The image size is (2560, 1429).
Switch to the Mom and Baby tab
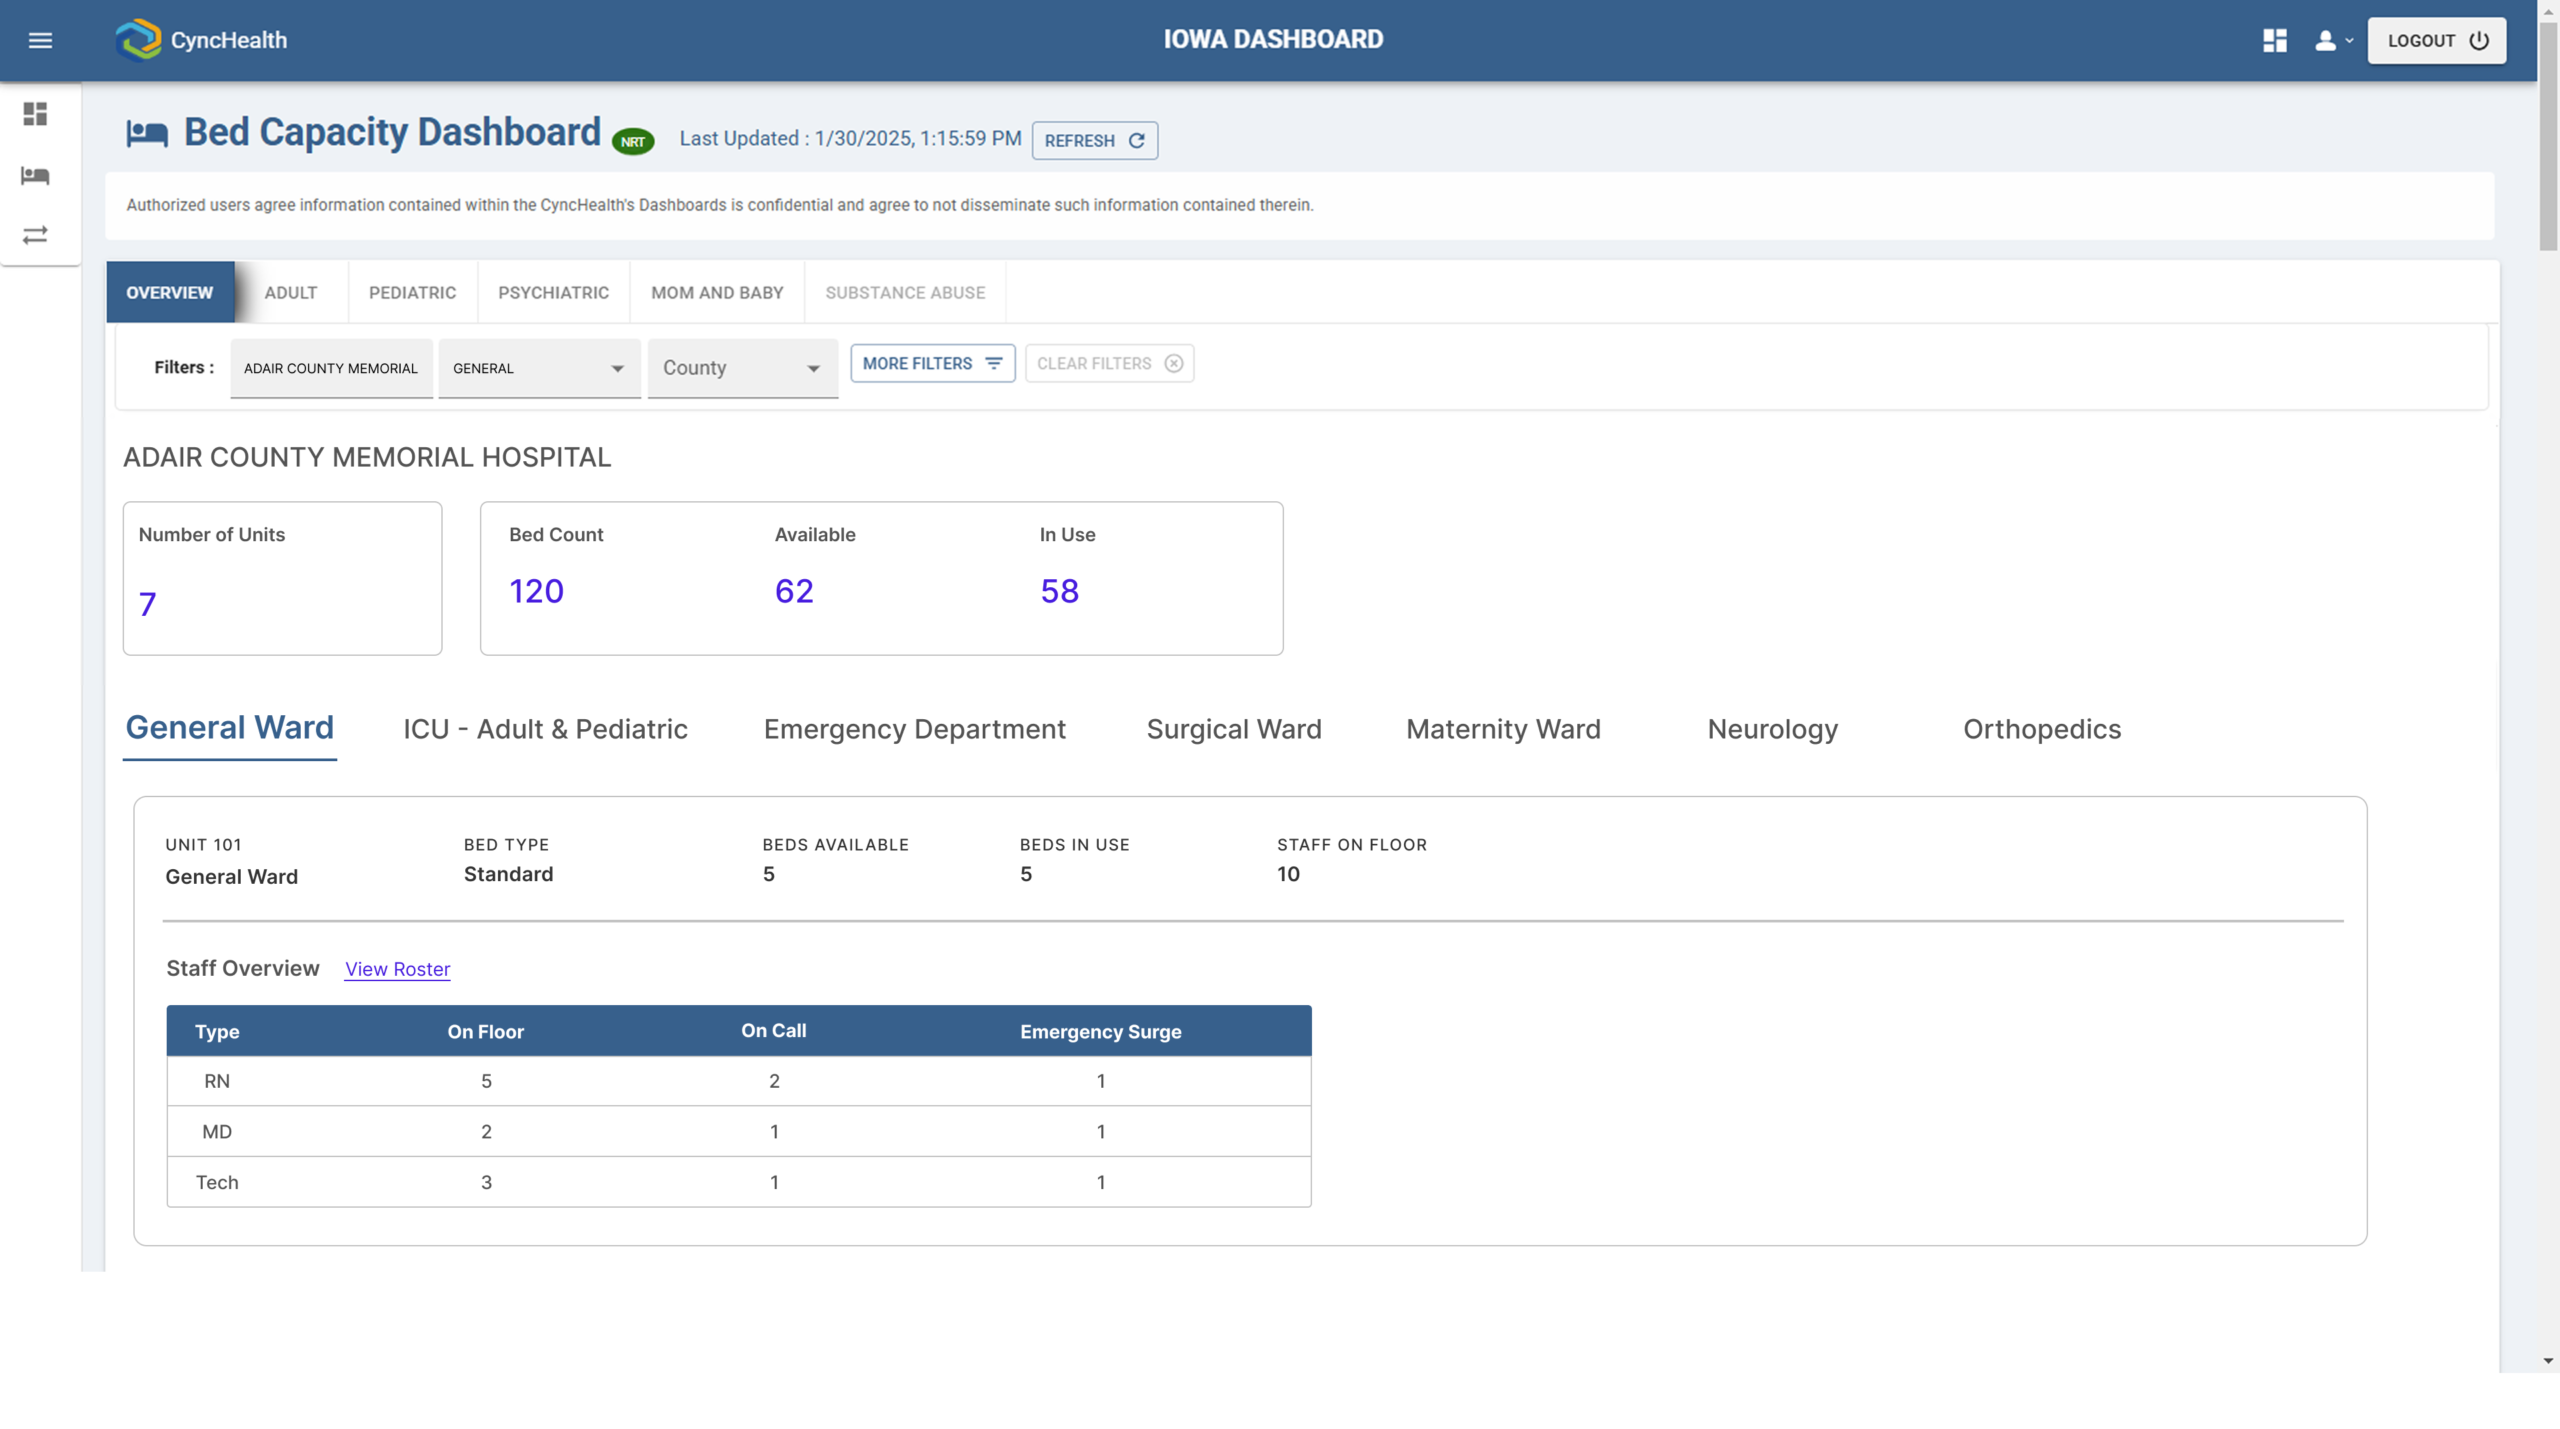click(717, 292)
